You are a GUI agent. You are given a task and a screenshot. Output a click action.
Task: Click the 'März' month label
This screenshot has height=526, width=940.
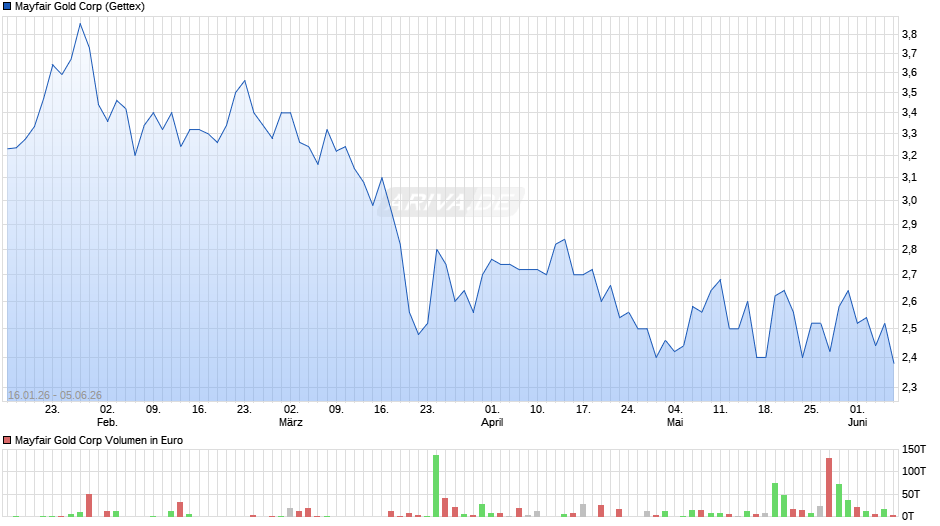coord(291,422)
